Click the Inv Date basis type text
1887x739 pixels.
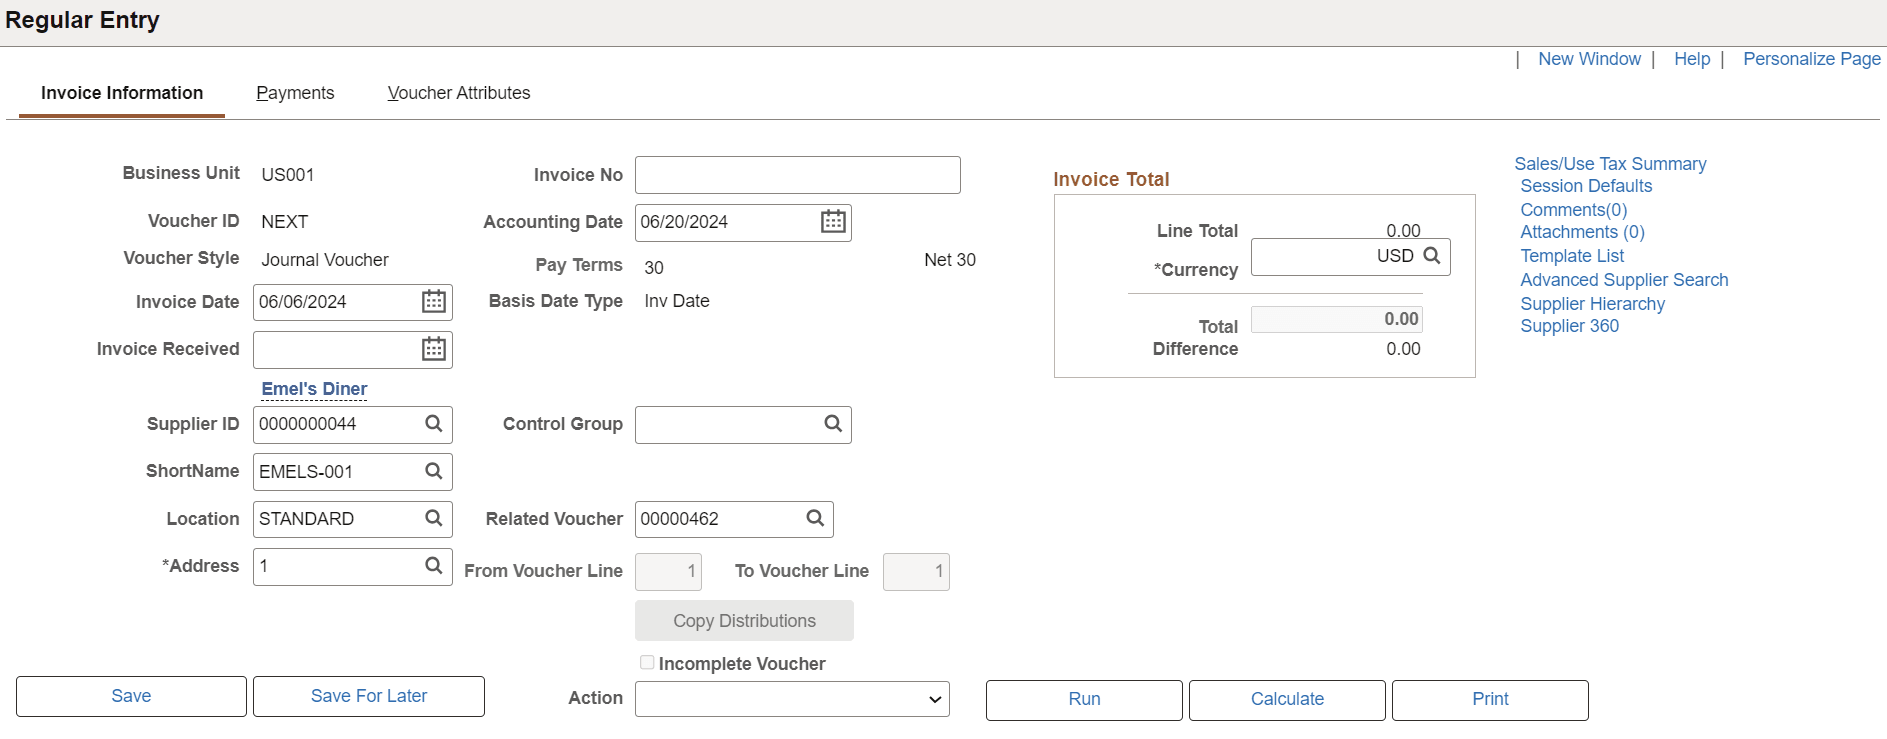tap(677, 301)
